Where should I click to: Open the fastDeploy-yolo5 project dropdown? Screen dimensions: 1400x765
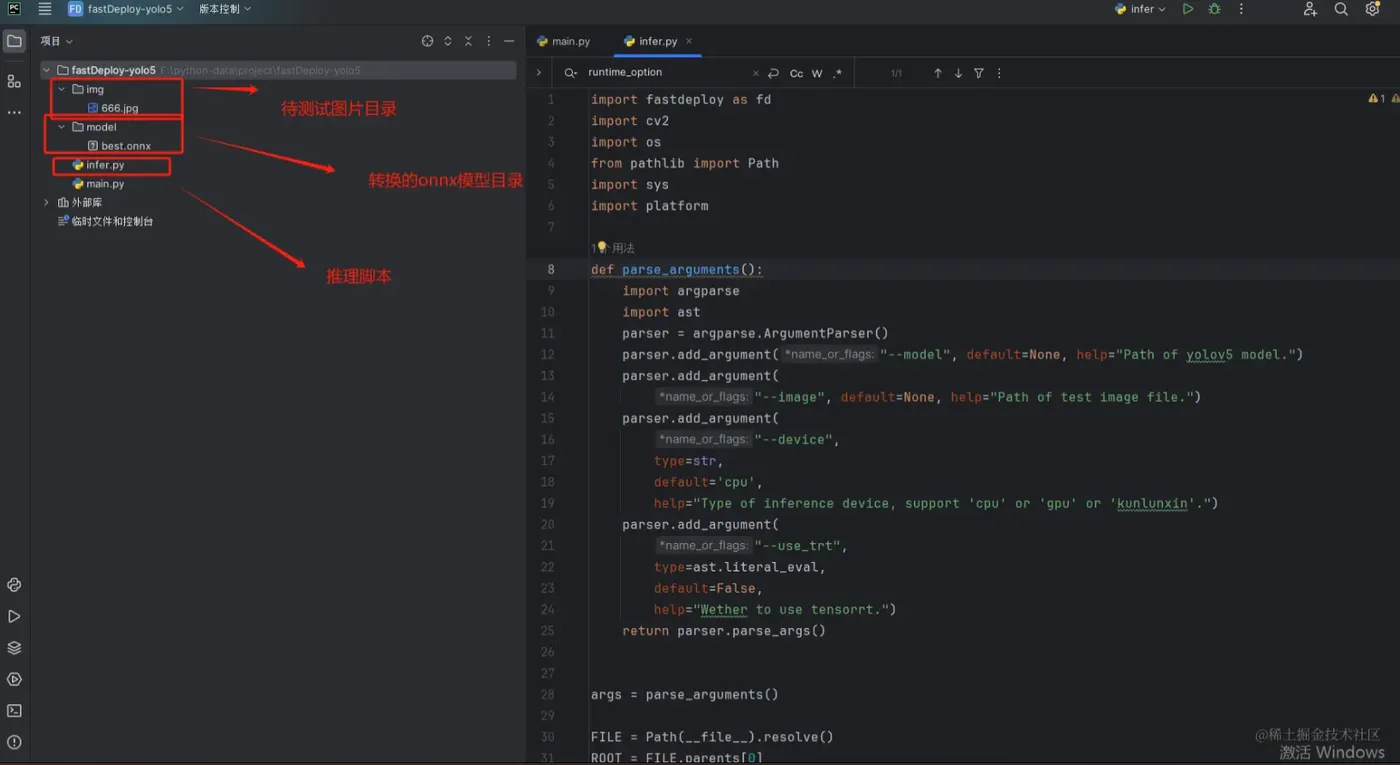pos(127,9)
